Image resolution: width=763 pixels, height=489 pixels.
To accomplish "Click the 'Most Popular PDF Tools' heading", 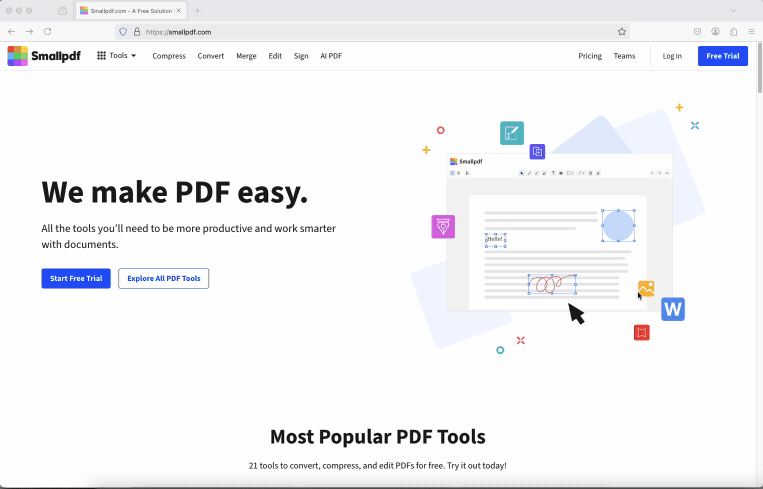I will click(378, 437).
